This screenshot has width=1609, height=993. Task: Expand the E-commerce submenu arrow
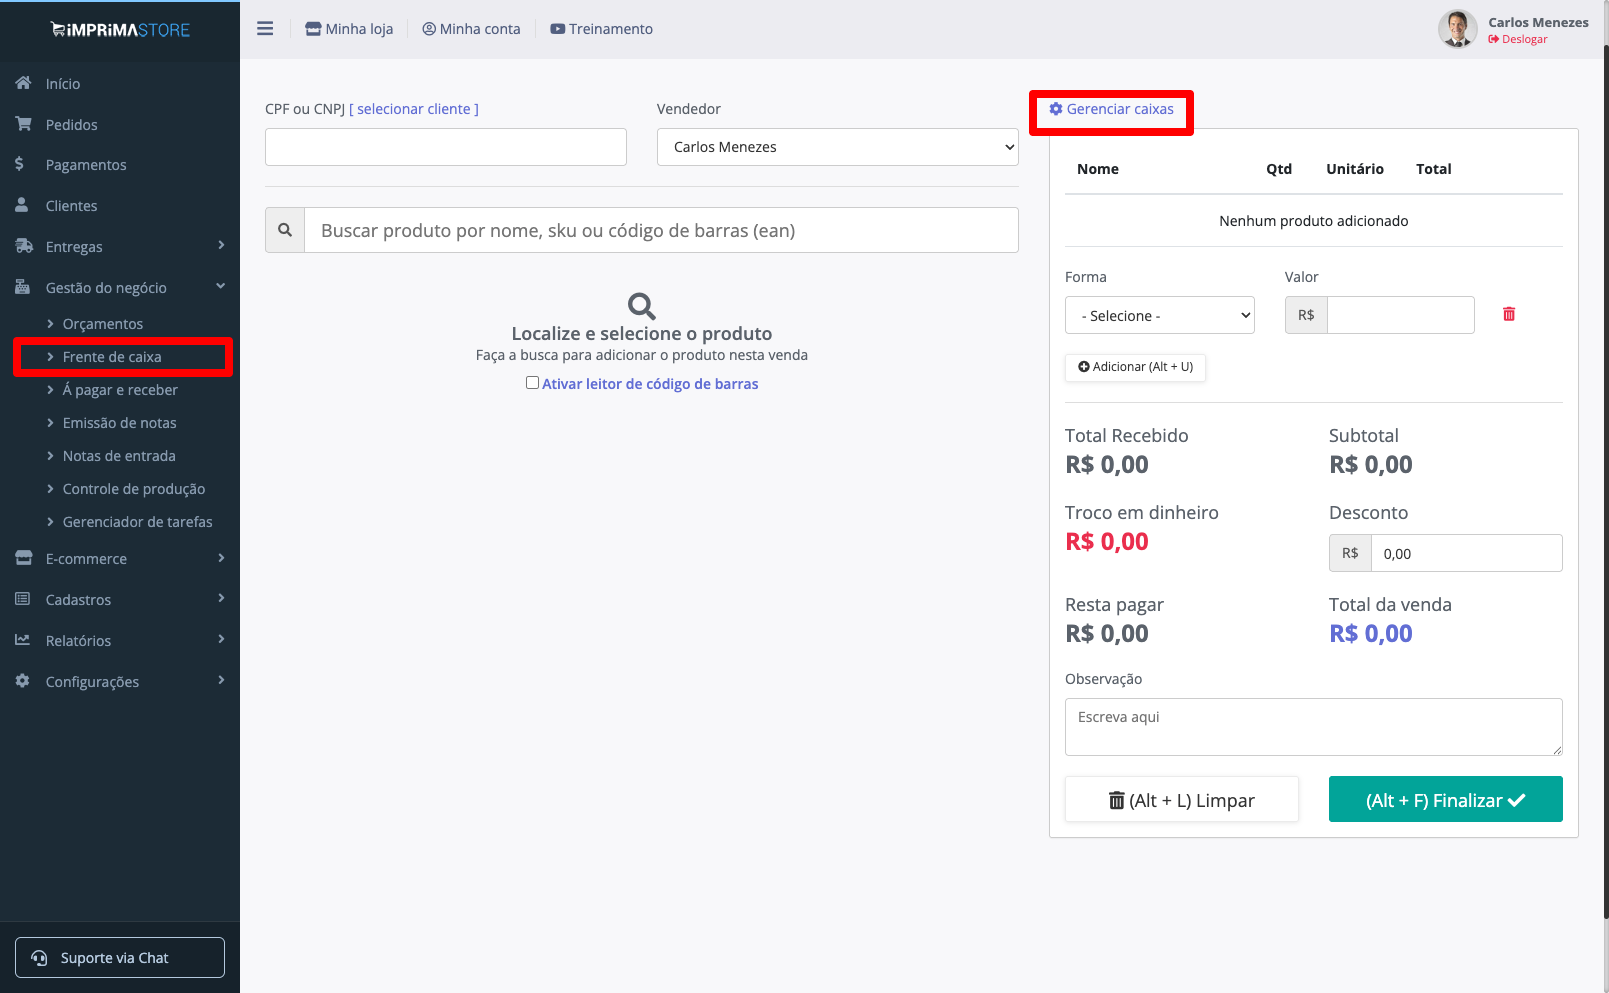pos(221,558)
